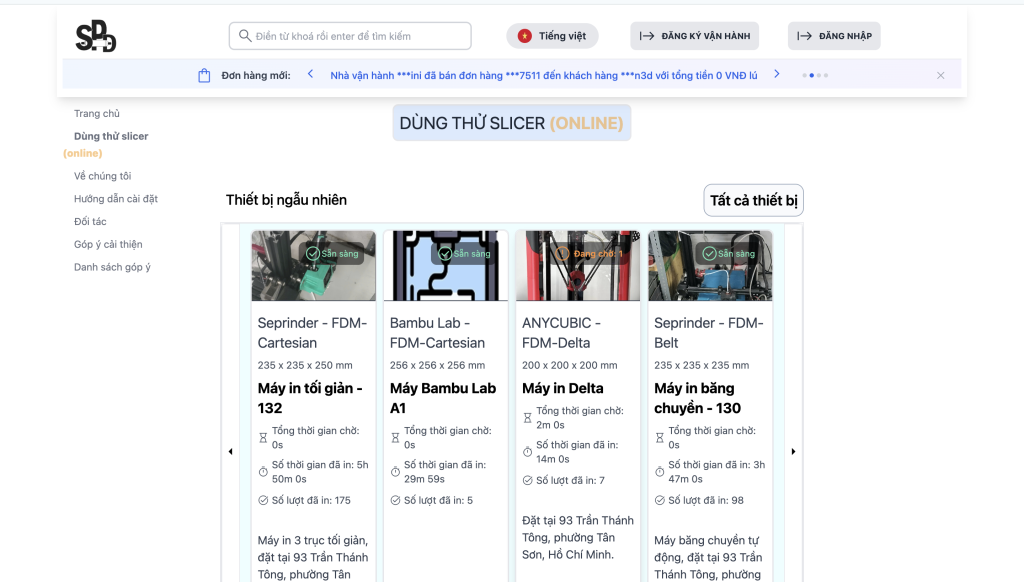Show previous order notification with left chevron
The height and width of the screenshot is (582, 1024).
[310, 74]
